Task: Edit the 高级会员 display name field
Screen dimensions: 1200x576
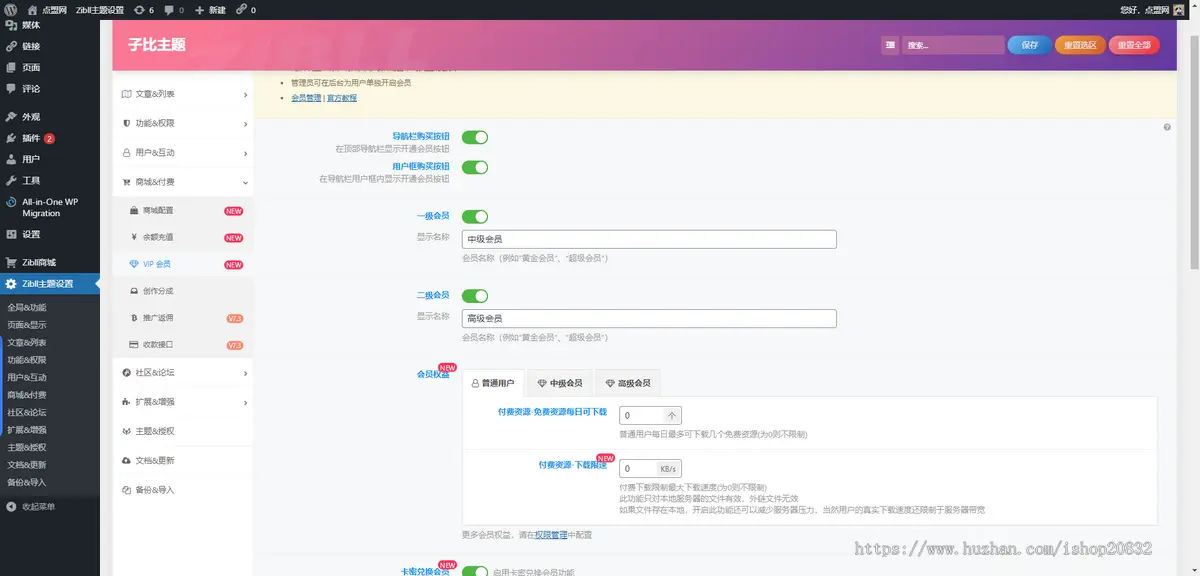Action: [x=649, y=318]
